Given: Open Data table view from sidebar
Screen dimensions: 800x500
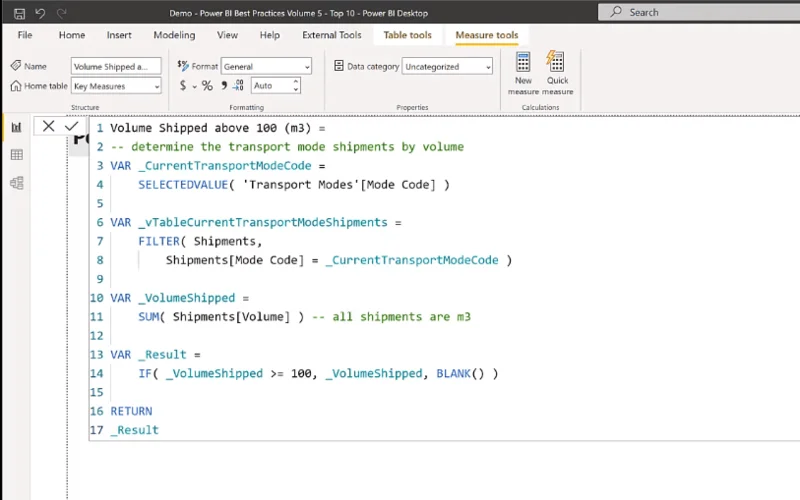Looking at the screenshot, I should [16, 155].
